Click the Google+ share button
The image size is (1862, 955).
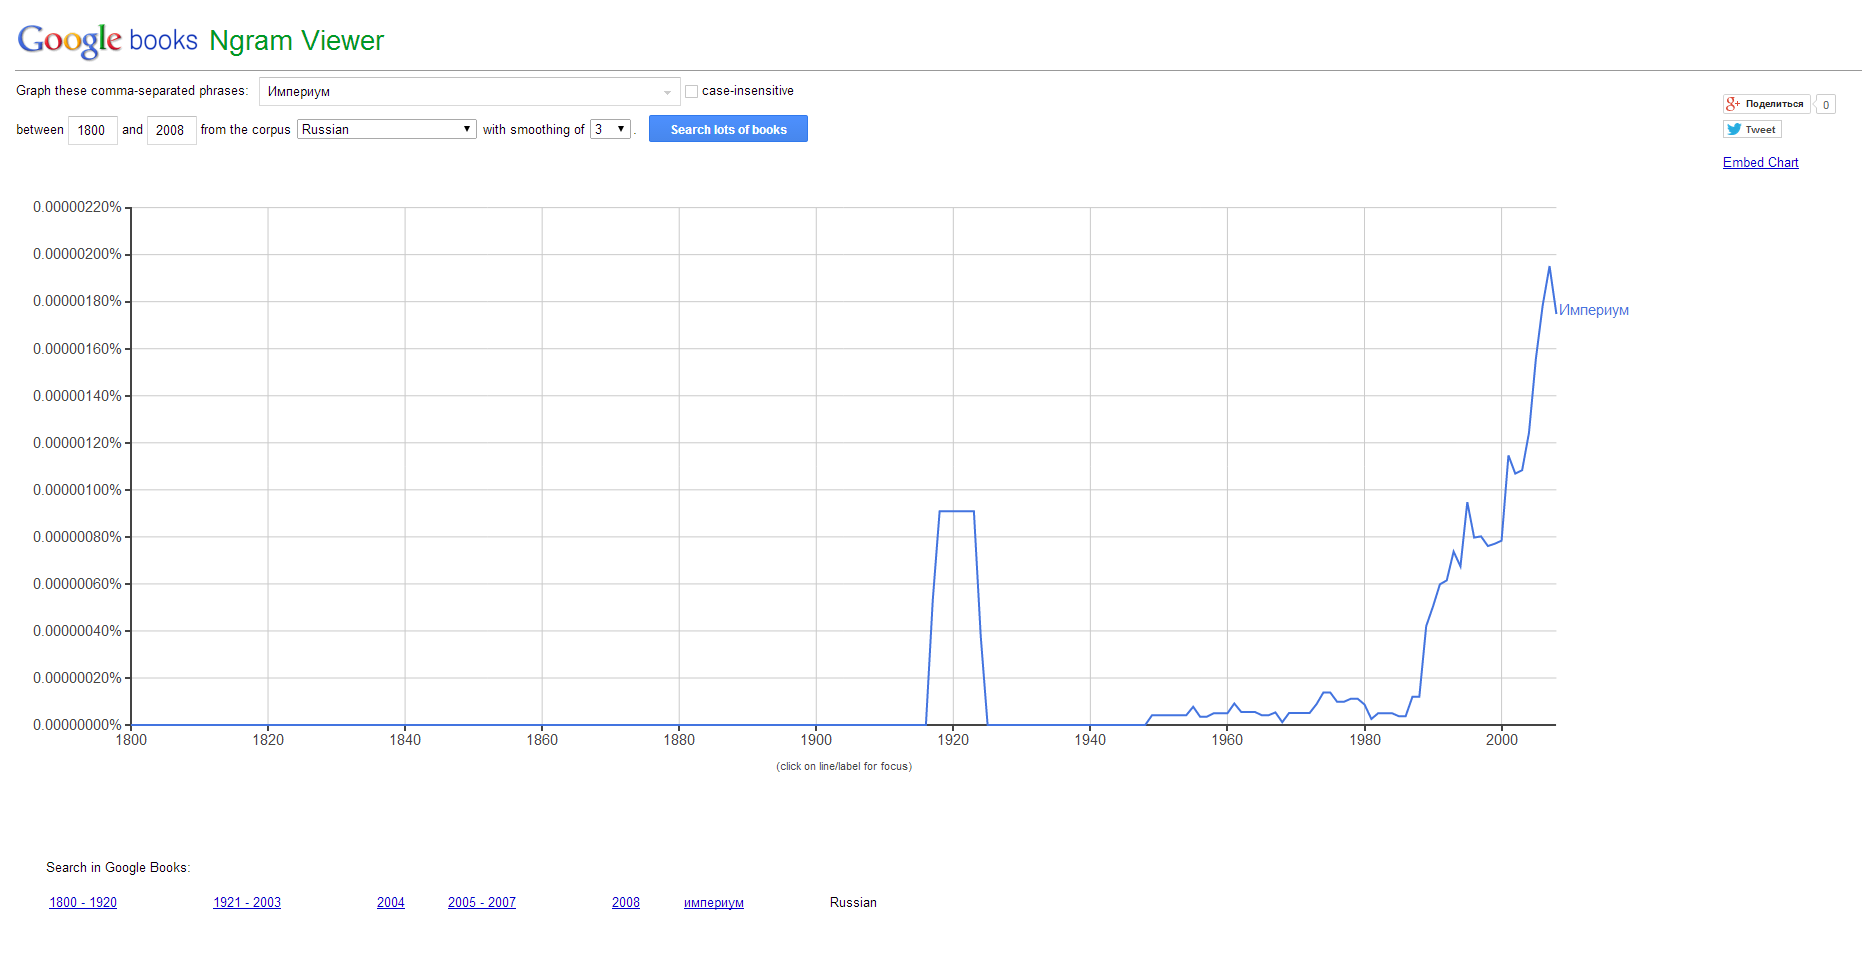click(x=1766, y=104)
